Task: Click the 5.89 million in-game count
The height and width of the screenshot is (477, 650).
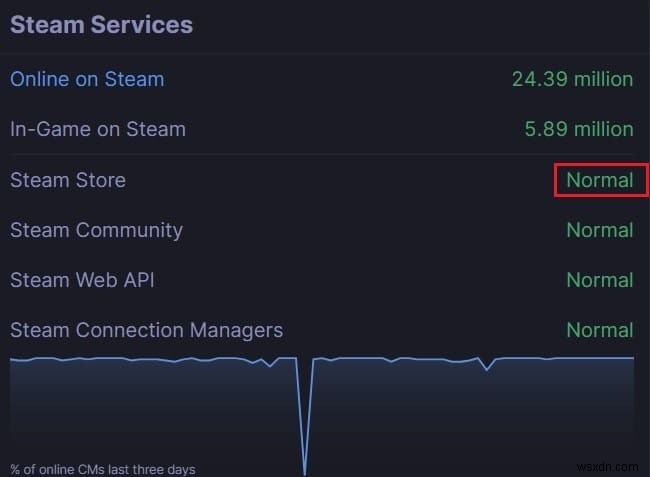Action: pos(579,129)
